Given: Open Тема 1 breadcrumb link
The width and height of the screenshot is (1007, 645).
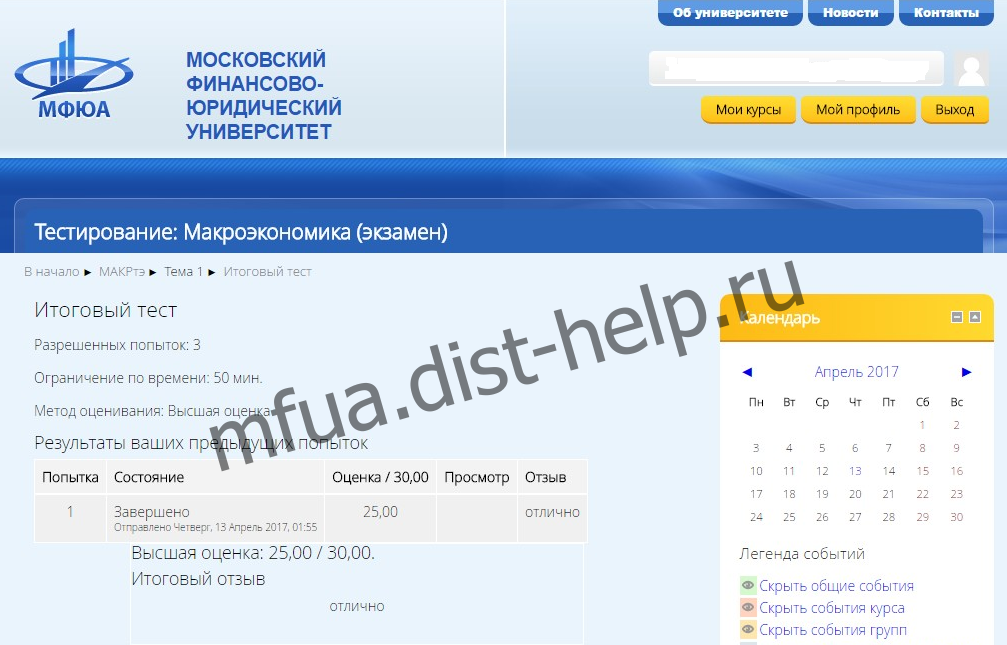Looking at the screenshot, I should [183, 272].
